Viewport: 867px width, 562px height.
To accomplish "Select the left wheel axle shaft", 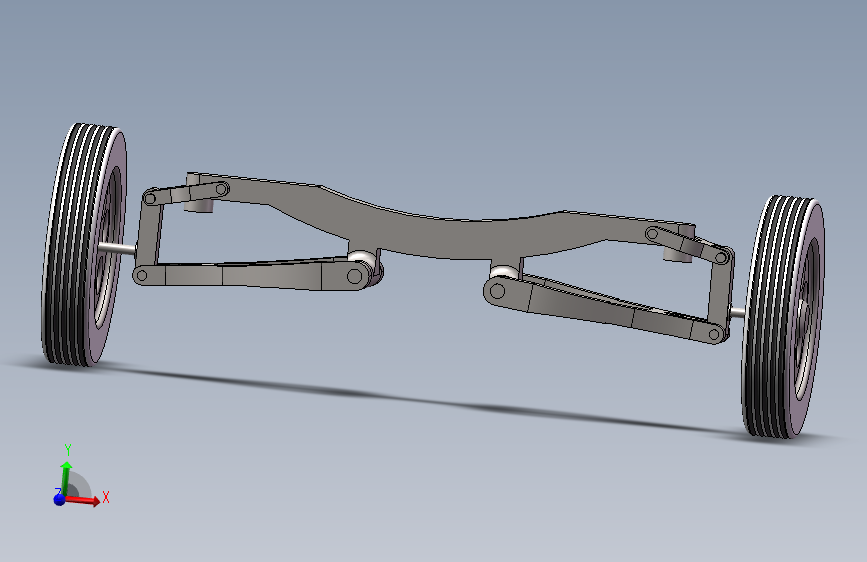I will coord(118,248).
